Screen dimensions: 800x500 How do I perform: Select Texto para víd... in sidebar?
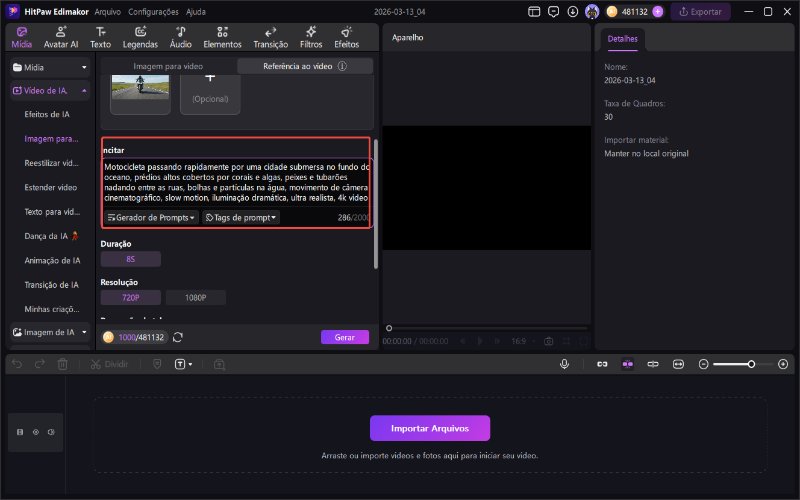pyautogui.click(x=52, y=212)
